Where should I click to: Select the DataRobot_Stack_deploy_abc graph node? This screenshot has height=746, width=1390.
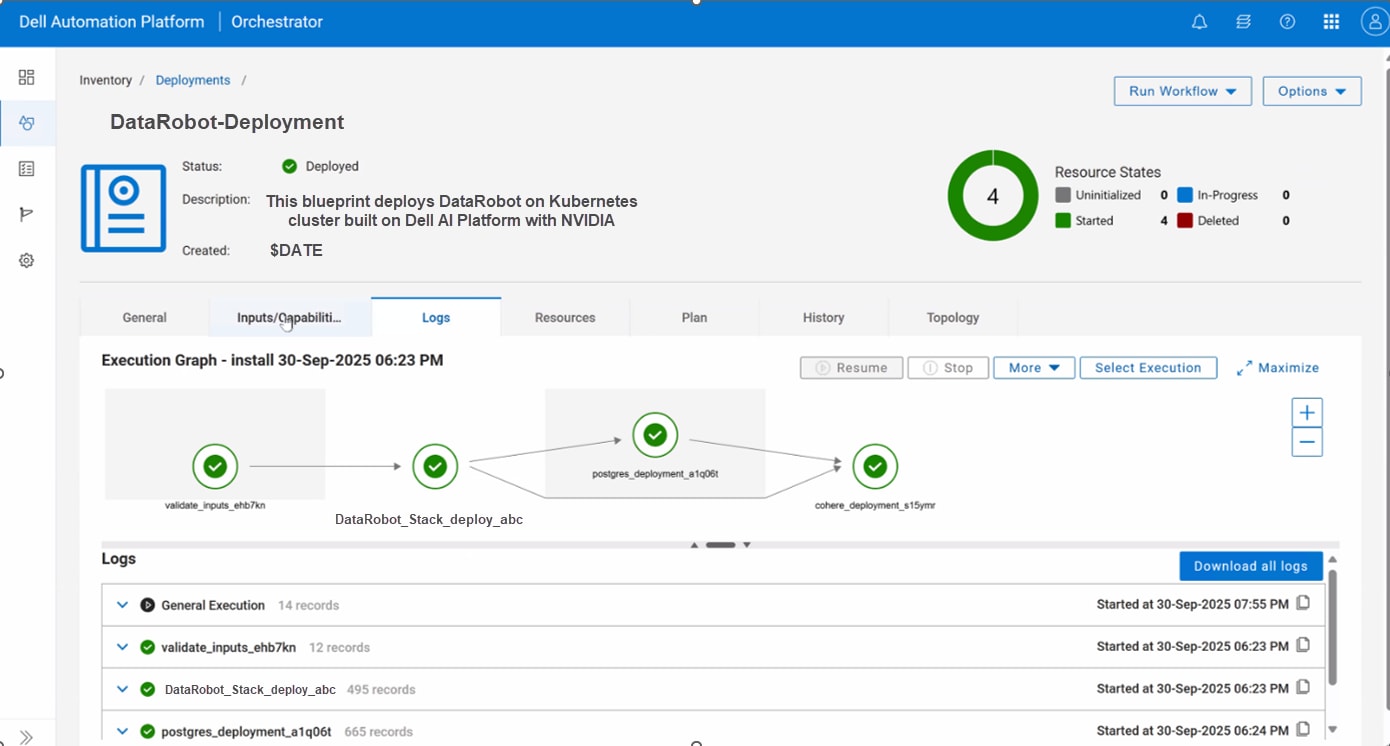[435, 466]
